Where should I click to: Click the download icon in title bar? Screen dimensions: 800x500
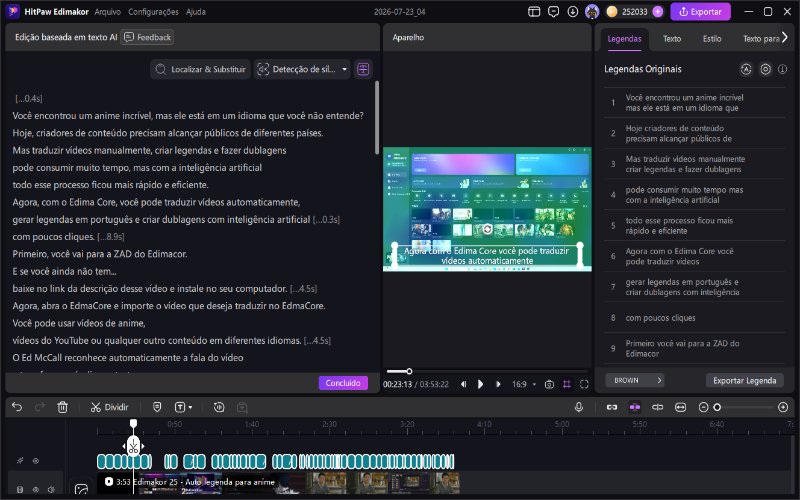tap(572, 12)
